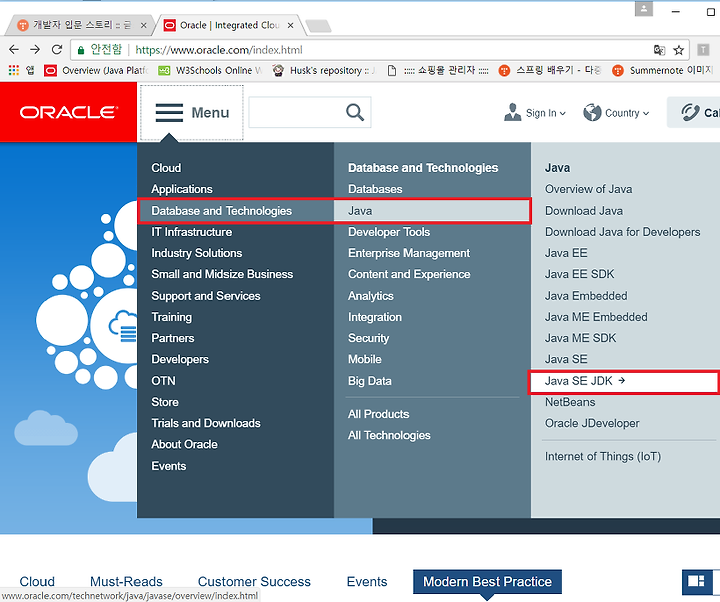
Task: Click the grid view icon at bottom right
Action: pyautogui.click(x=696, y=581)
